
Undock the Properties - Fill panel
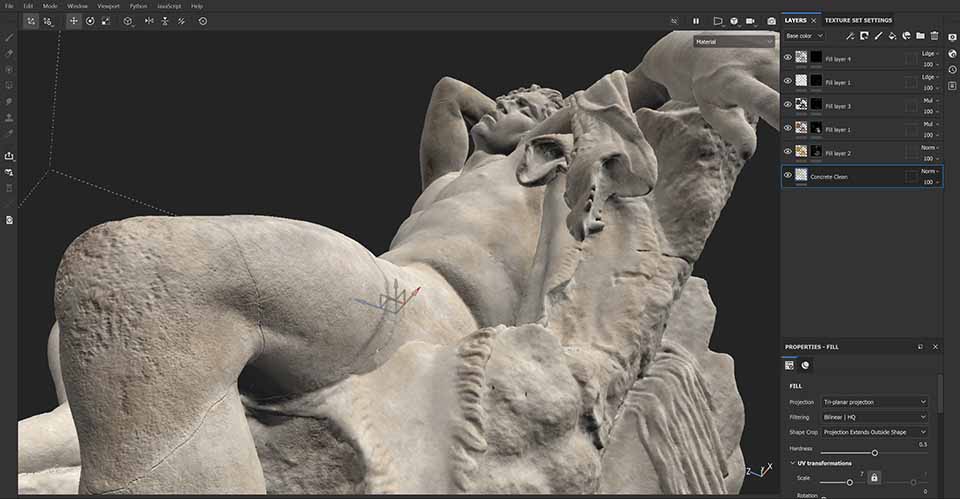click(920, 347)
